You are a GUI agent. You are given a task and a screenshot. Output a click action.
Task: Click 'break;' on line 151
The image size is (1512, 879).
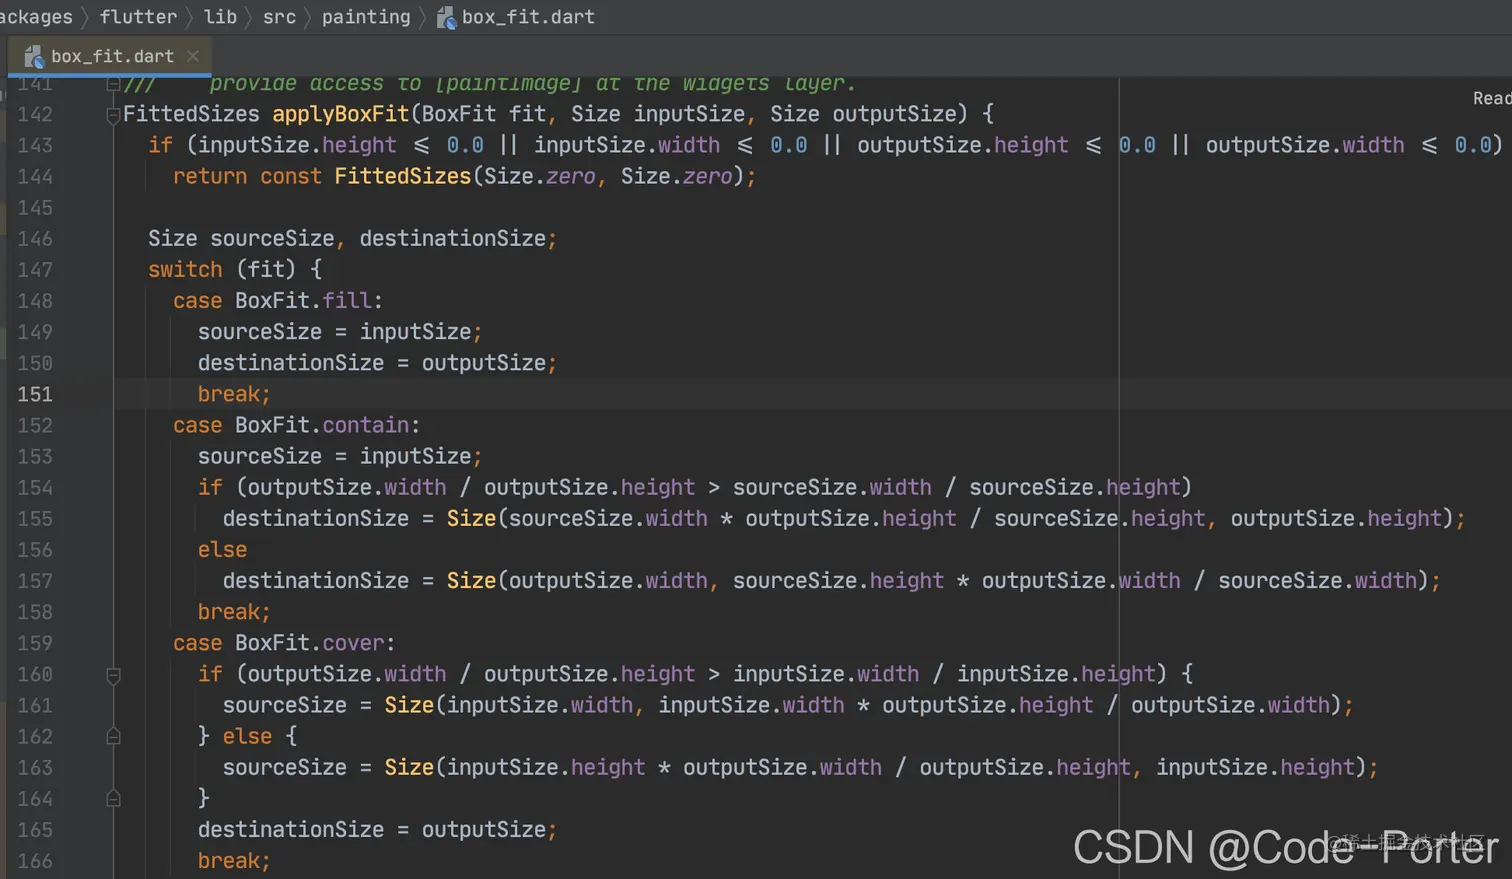[x=234, y=394]
